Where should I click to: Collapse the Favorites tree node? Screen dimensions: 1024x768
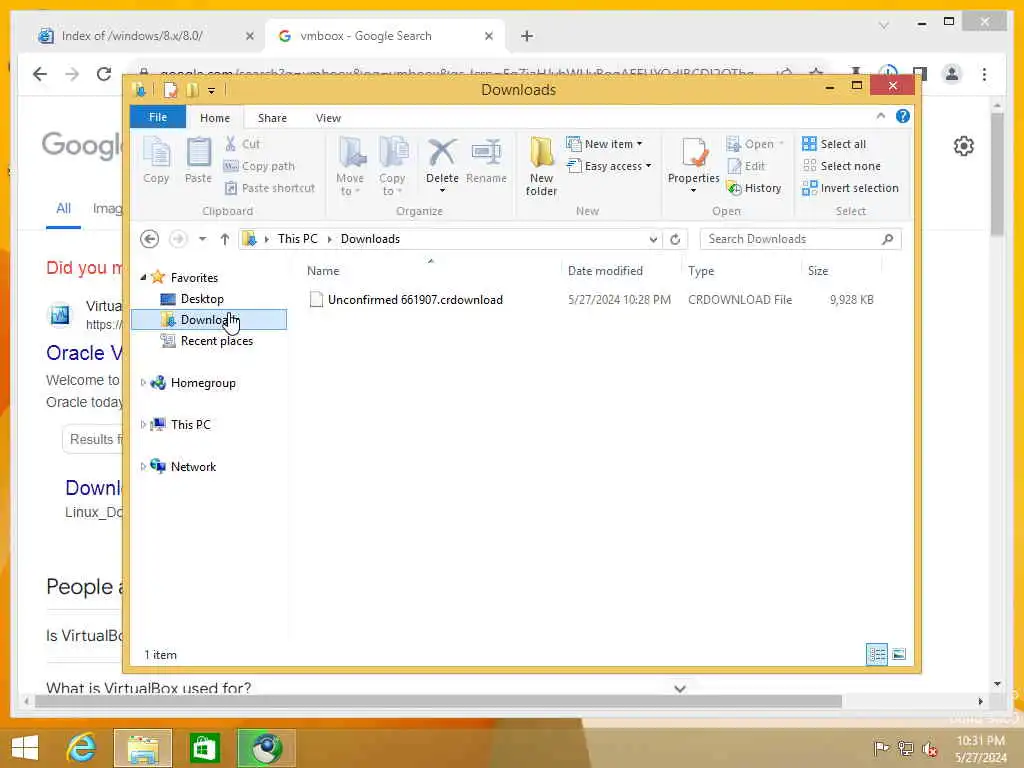coord(143,278)
